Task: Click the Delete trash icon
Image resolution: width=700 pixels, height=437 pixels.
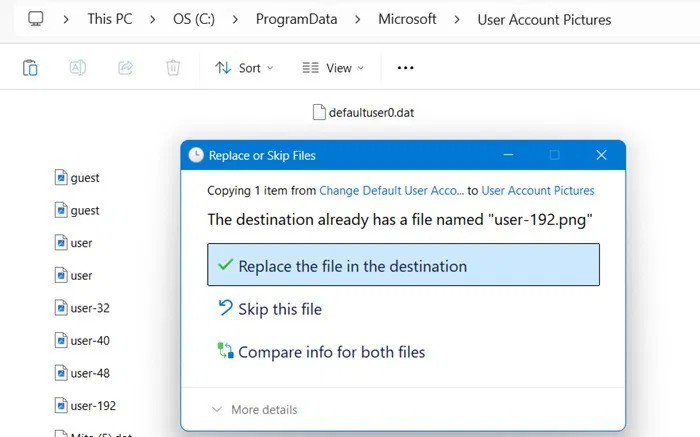Action: [173, 68]
